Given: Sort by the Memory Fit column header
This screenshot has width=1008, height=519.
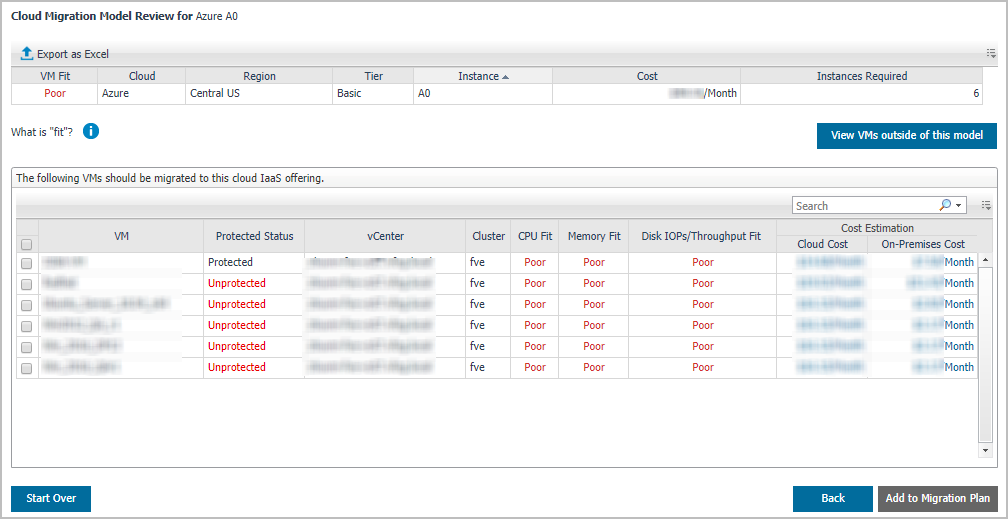Looking at the screenshot, I should point(594,236).
